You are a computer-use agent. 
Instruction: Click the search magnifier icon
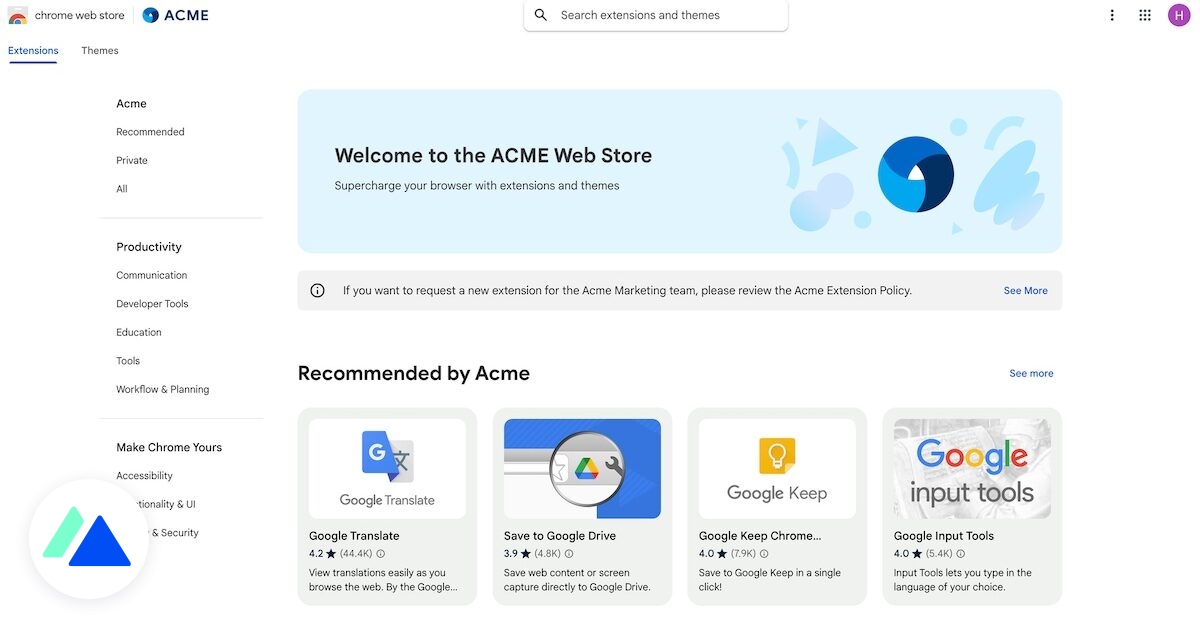[x=541, y=15]
